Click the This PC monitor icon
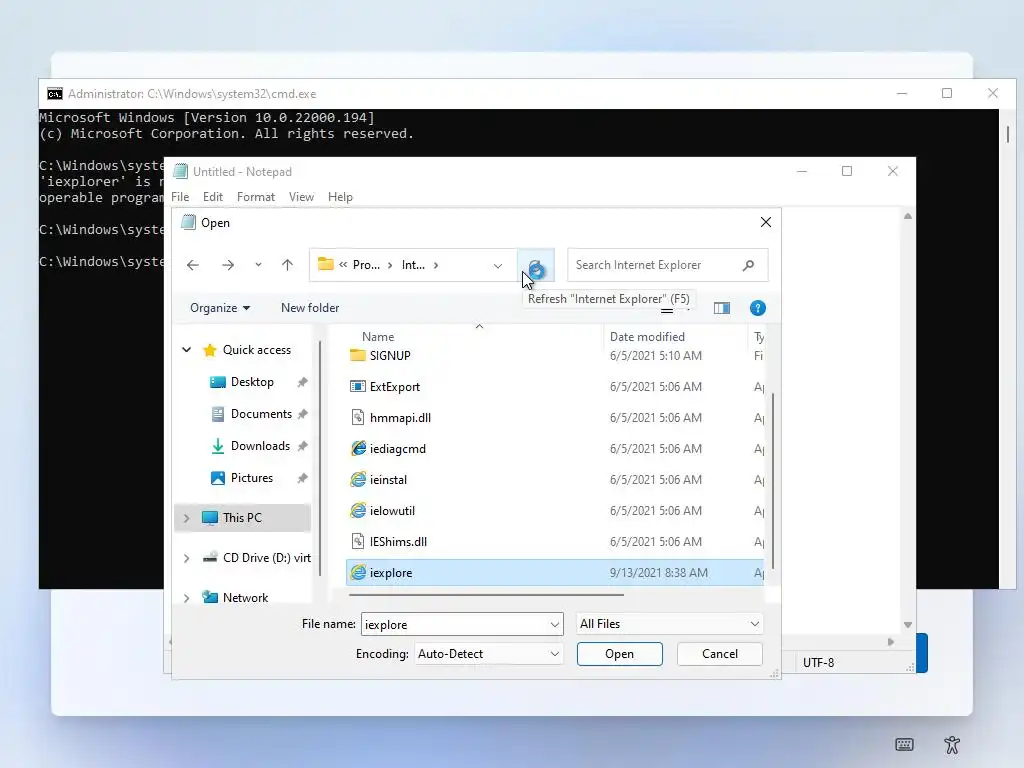The width and height of the screenshot is (1024, 768). pyautogui.click(x=210, y=518)
